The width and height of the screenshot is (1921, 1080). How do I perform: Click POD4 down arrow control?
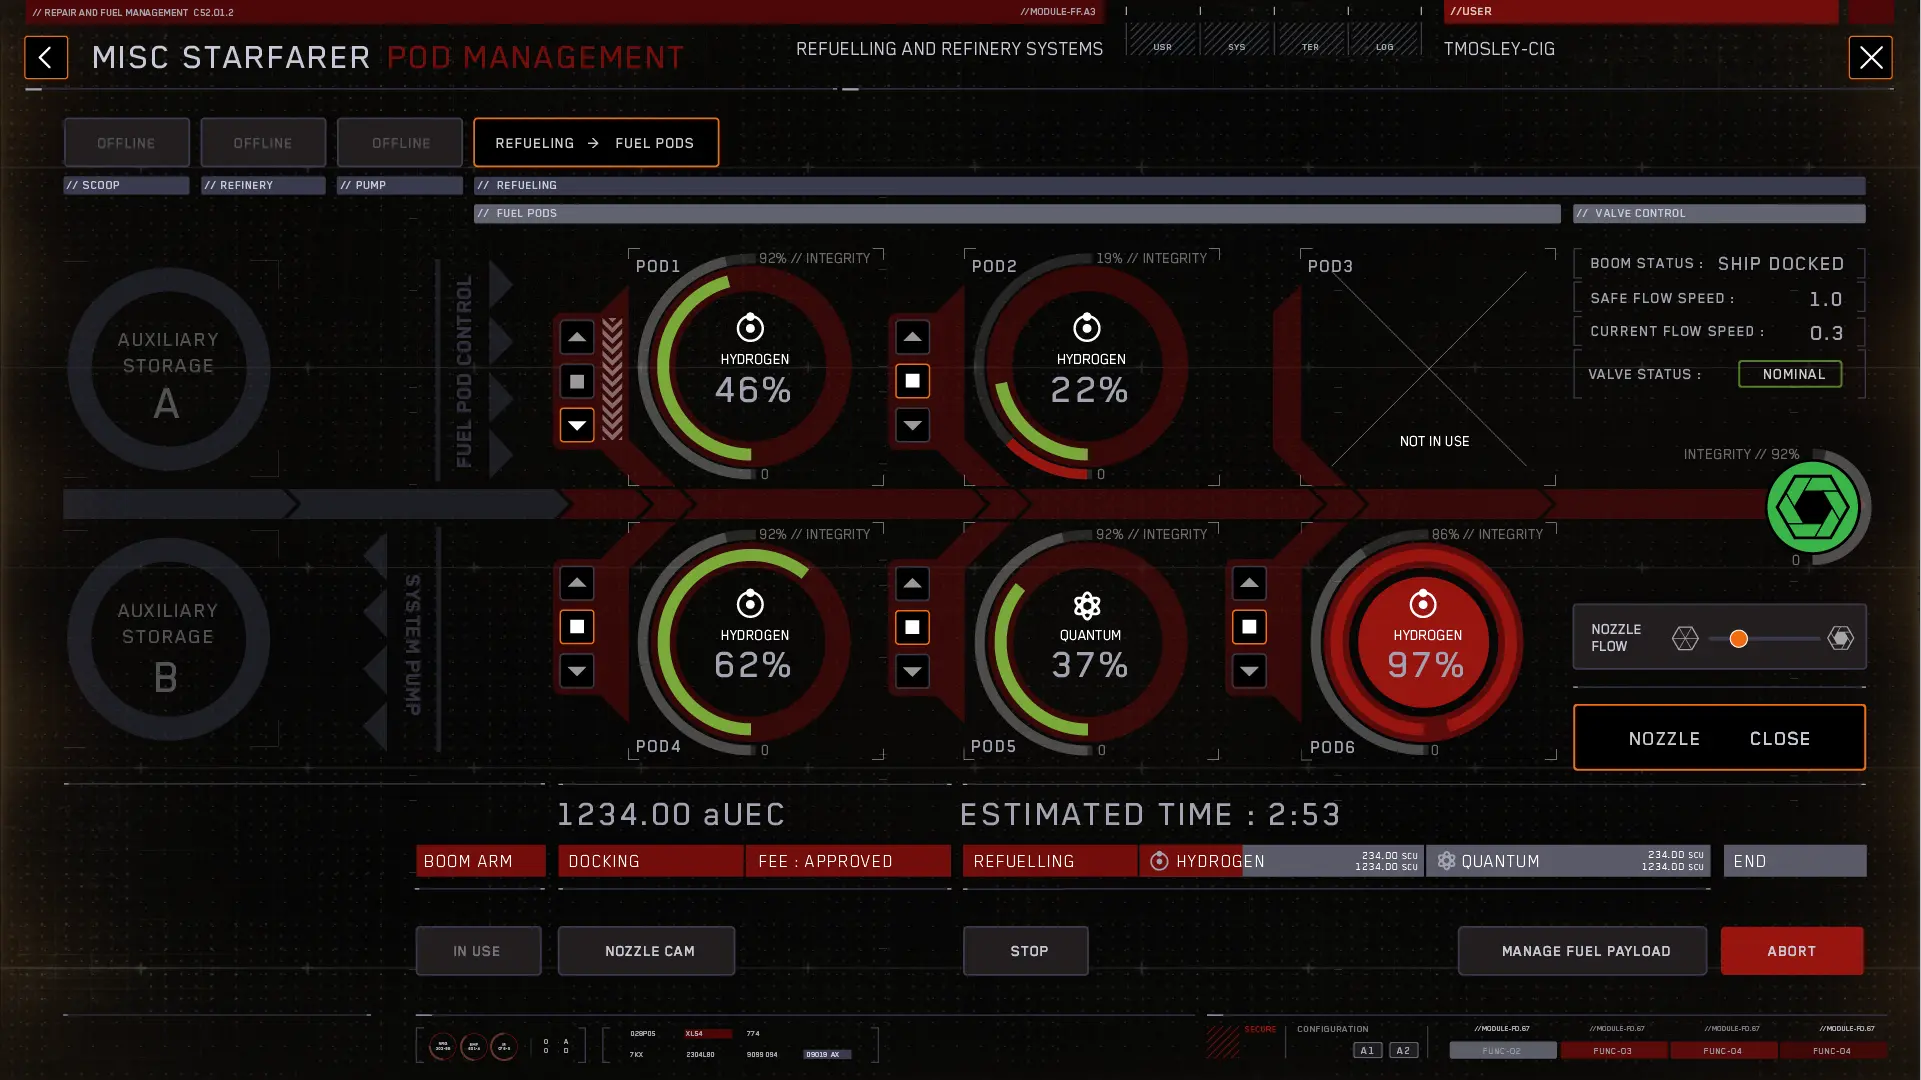pos(577,671)
